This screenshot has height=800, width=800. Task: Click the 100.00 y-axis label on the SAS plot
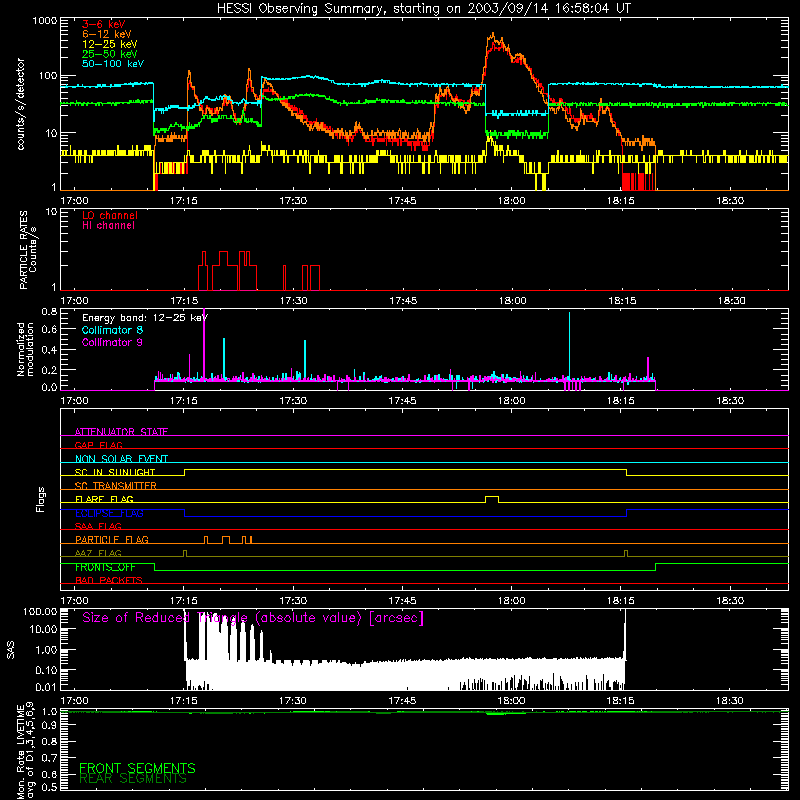(40, 611)
